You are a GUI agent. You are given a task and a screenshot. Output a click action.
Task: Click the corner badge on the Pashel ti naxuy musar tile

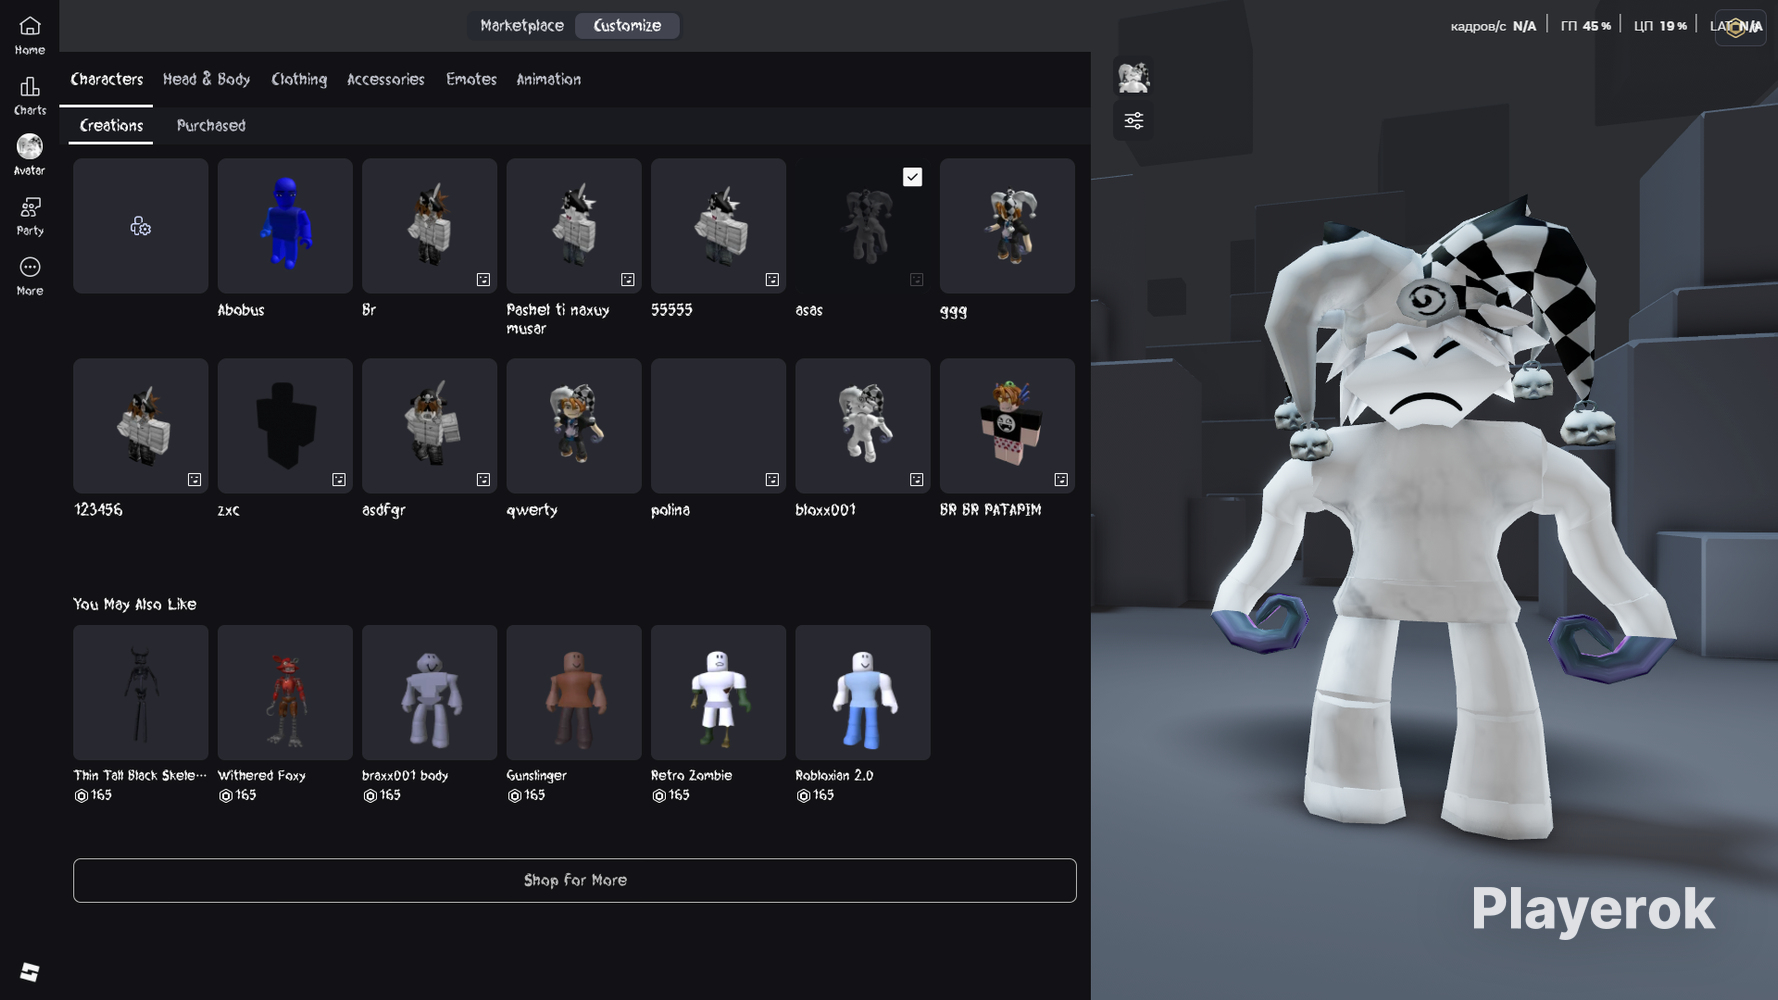click(628, 280)
